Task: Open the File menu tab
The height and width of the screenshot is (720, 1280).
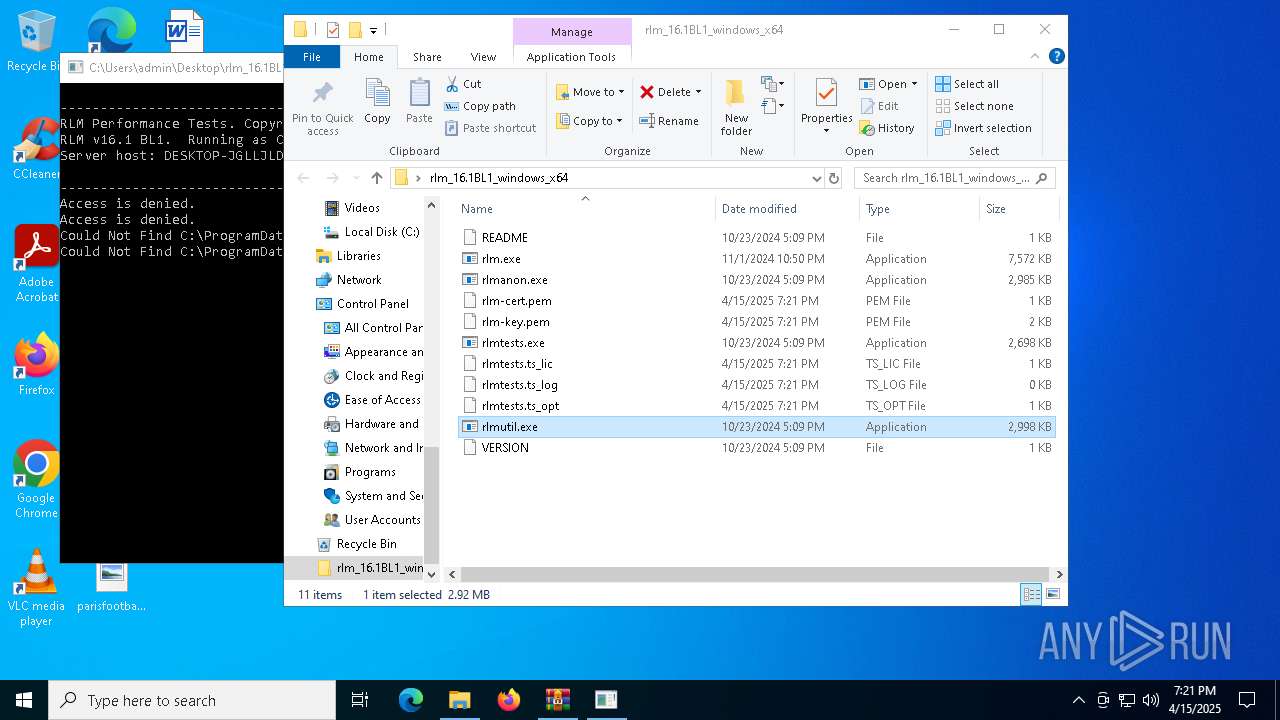Action: tap(312, 57)
